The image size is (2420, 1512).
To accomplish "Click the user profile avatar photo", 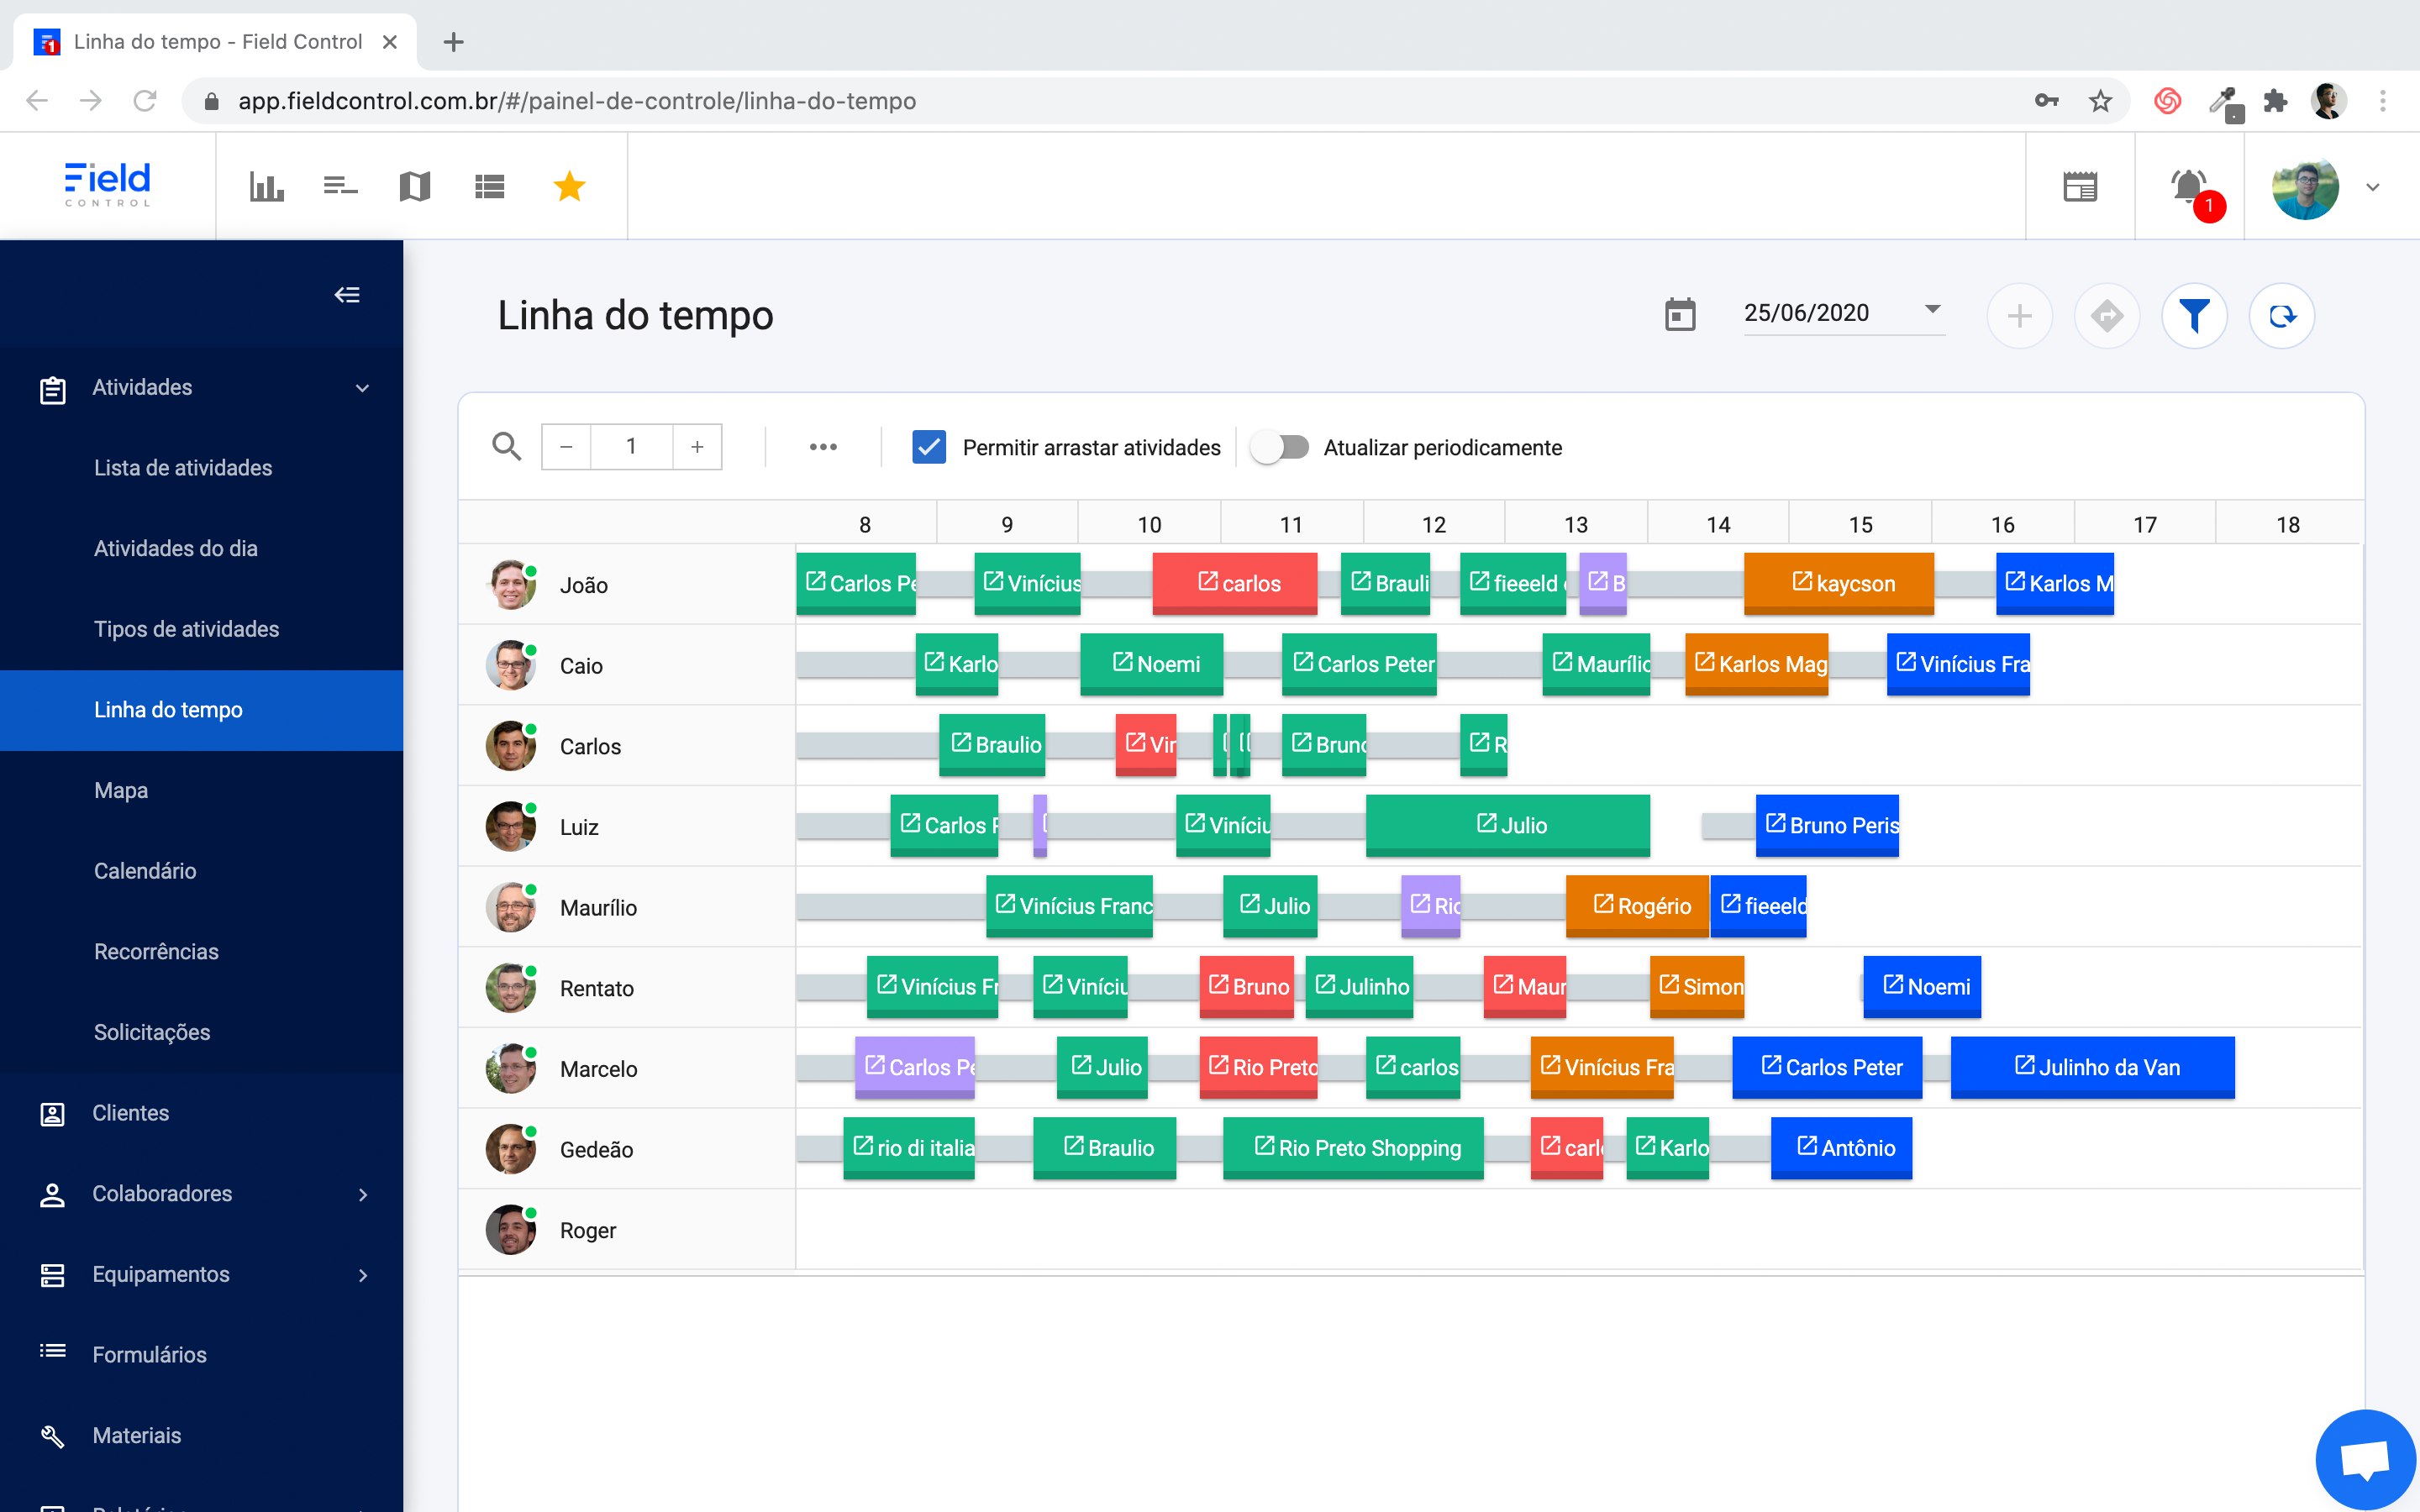I will click(x=2305, y=187).
